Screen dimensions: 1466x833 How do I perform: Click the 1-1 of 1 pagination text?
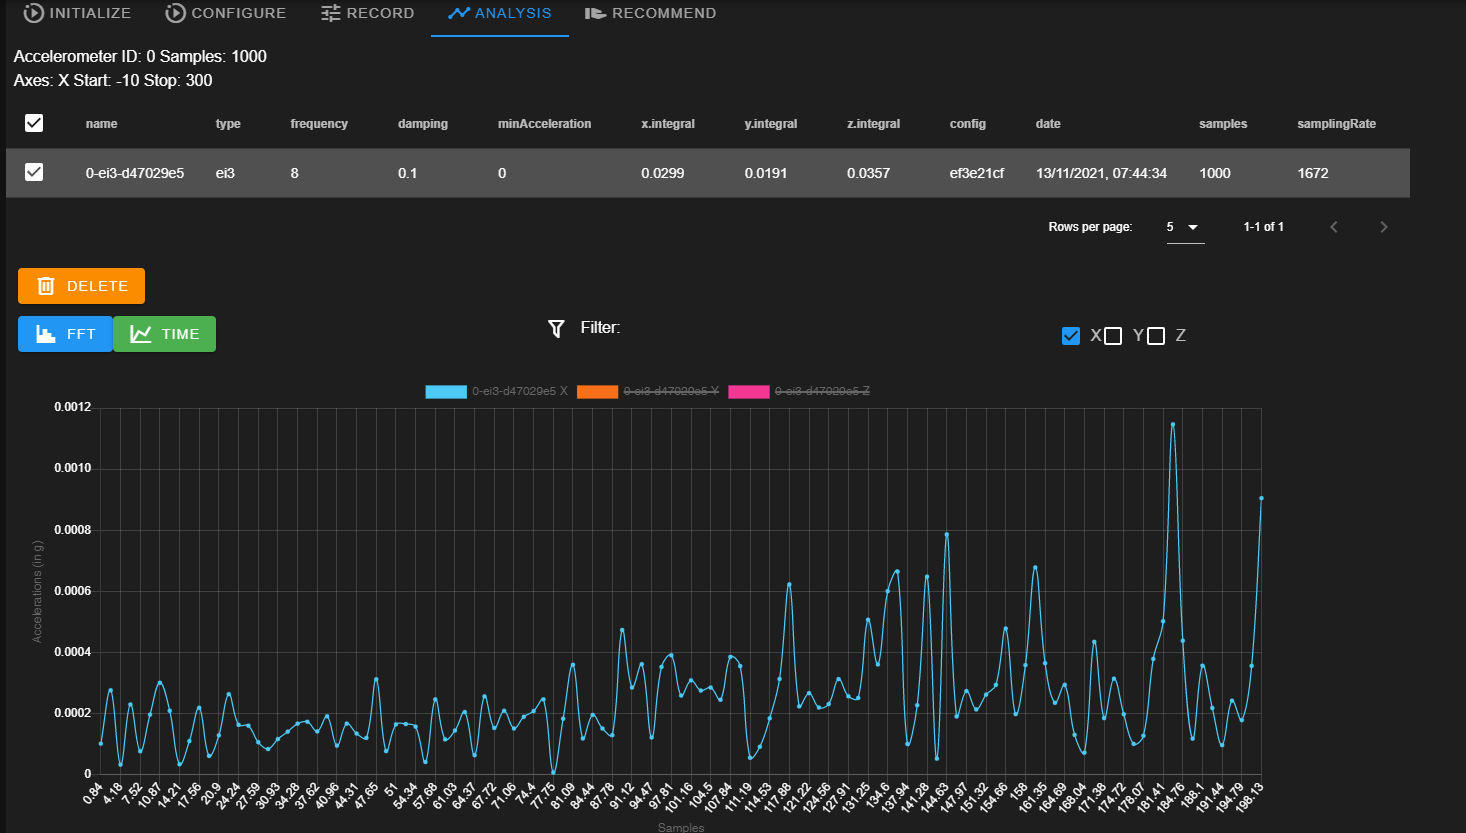[x=1264, y=227]
